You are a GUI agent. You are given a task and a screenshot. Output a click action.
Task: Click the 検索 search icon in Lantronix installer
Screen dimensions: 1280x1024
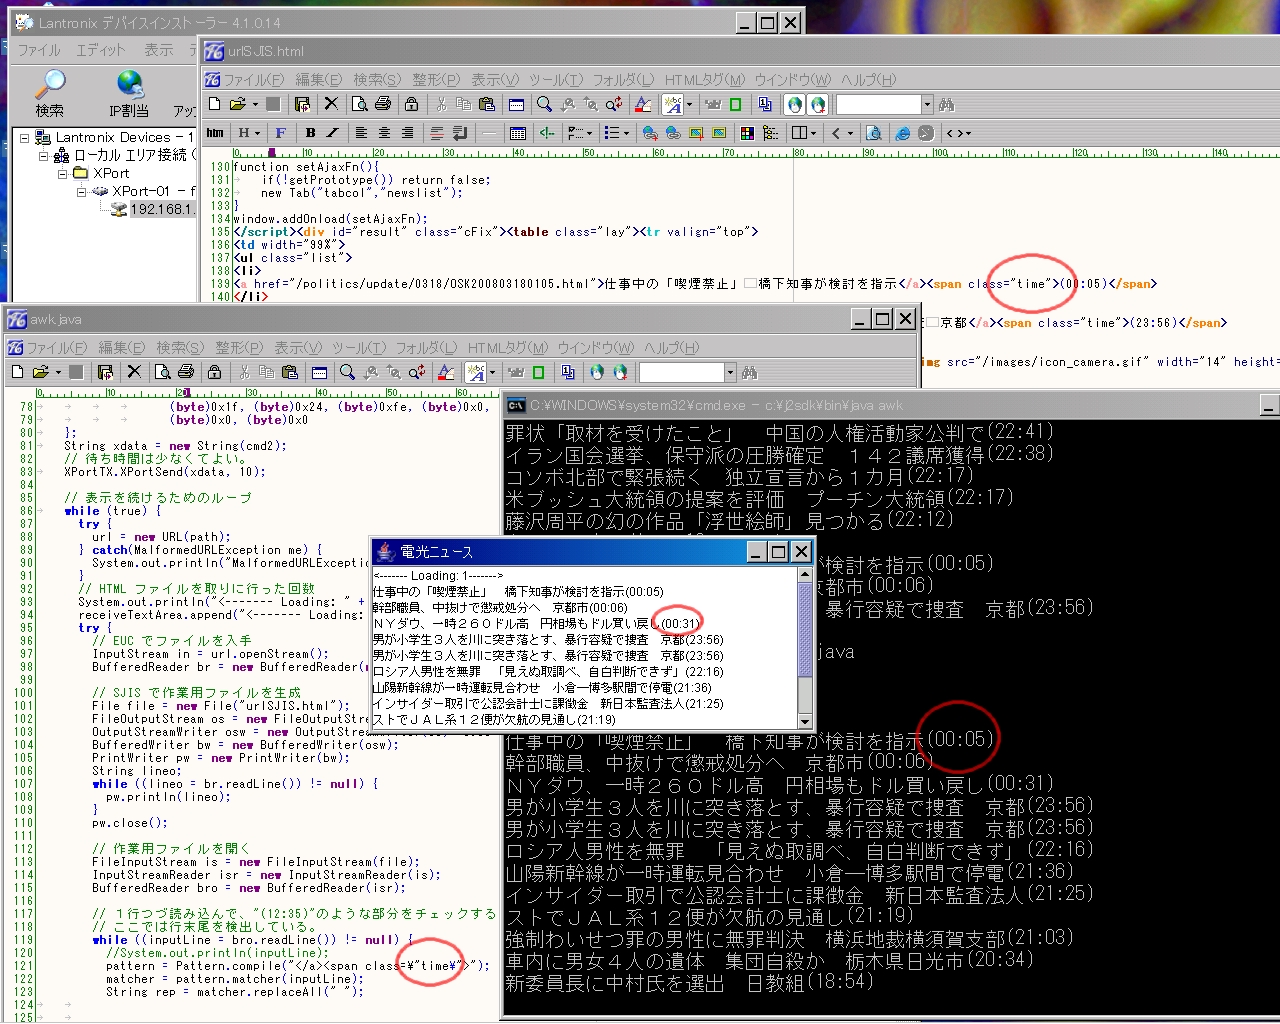pyautogui.click(x=49, y=84)
